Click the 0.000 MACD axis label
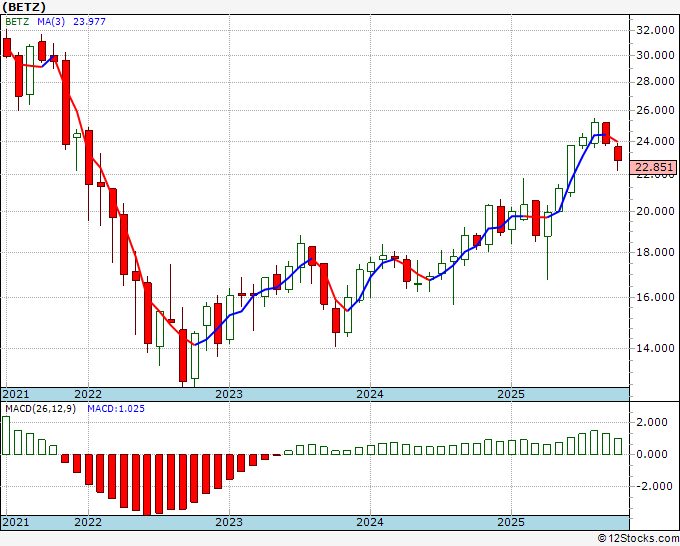This screenshot has height=546, width=680. point(654,454)
